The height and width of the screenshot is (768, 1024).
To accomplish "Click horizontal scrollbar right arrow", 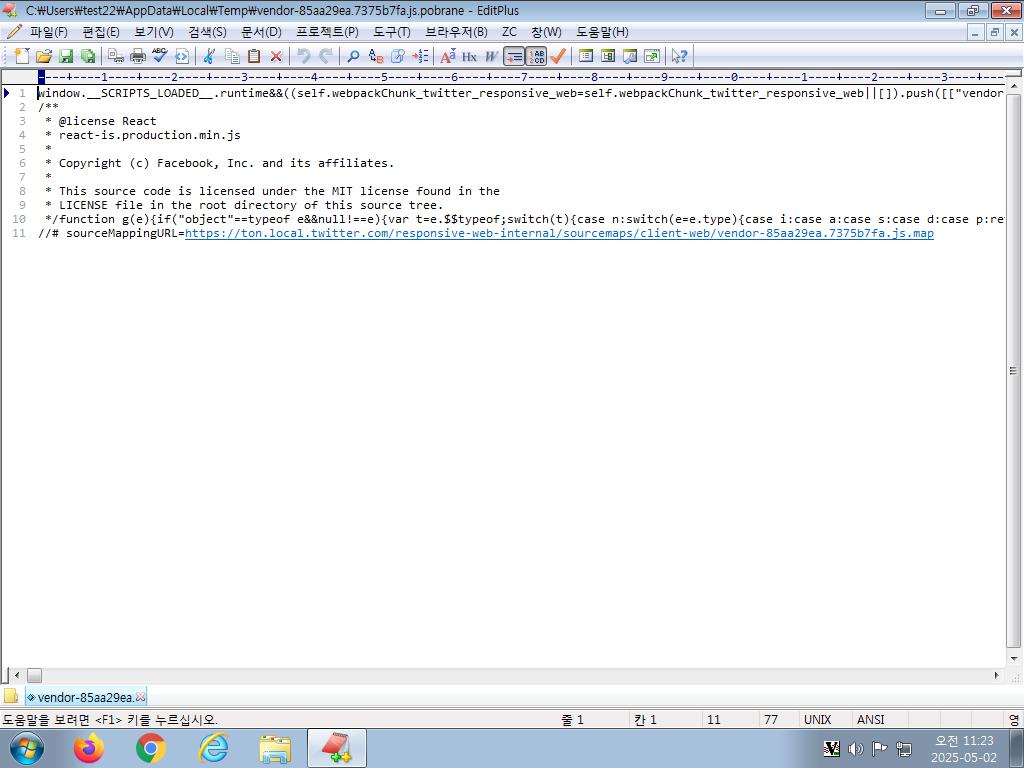I will point(997,675).
